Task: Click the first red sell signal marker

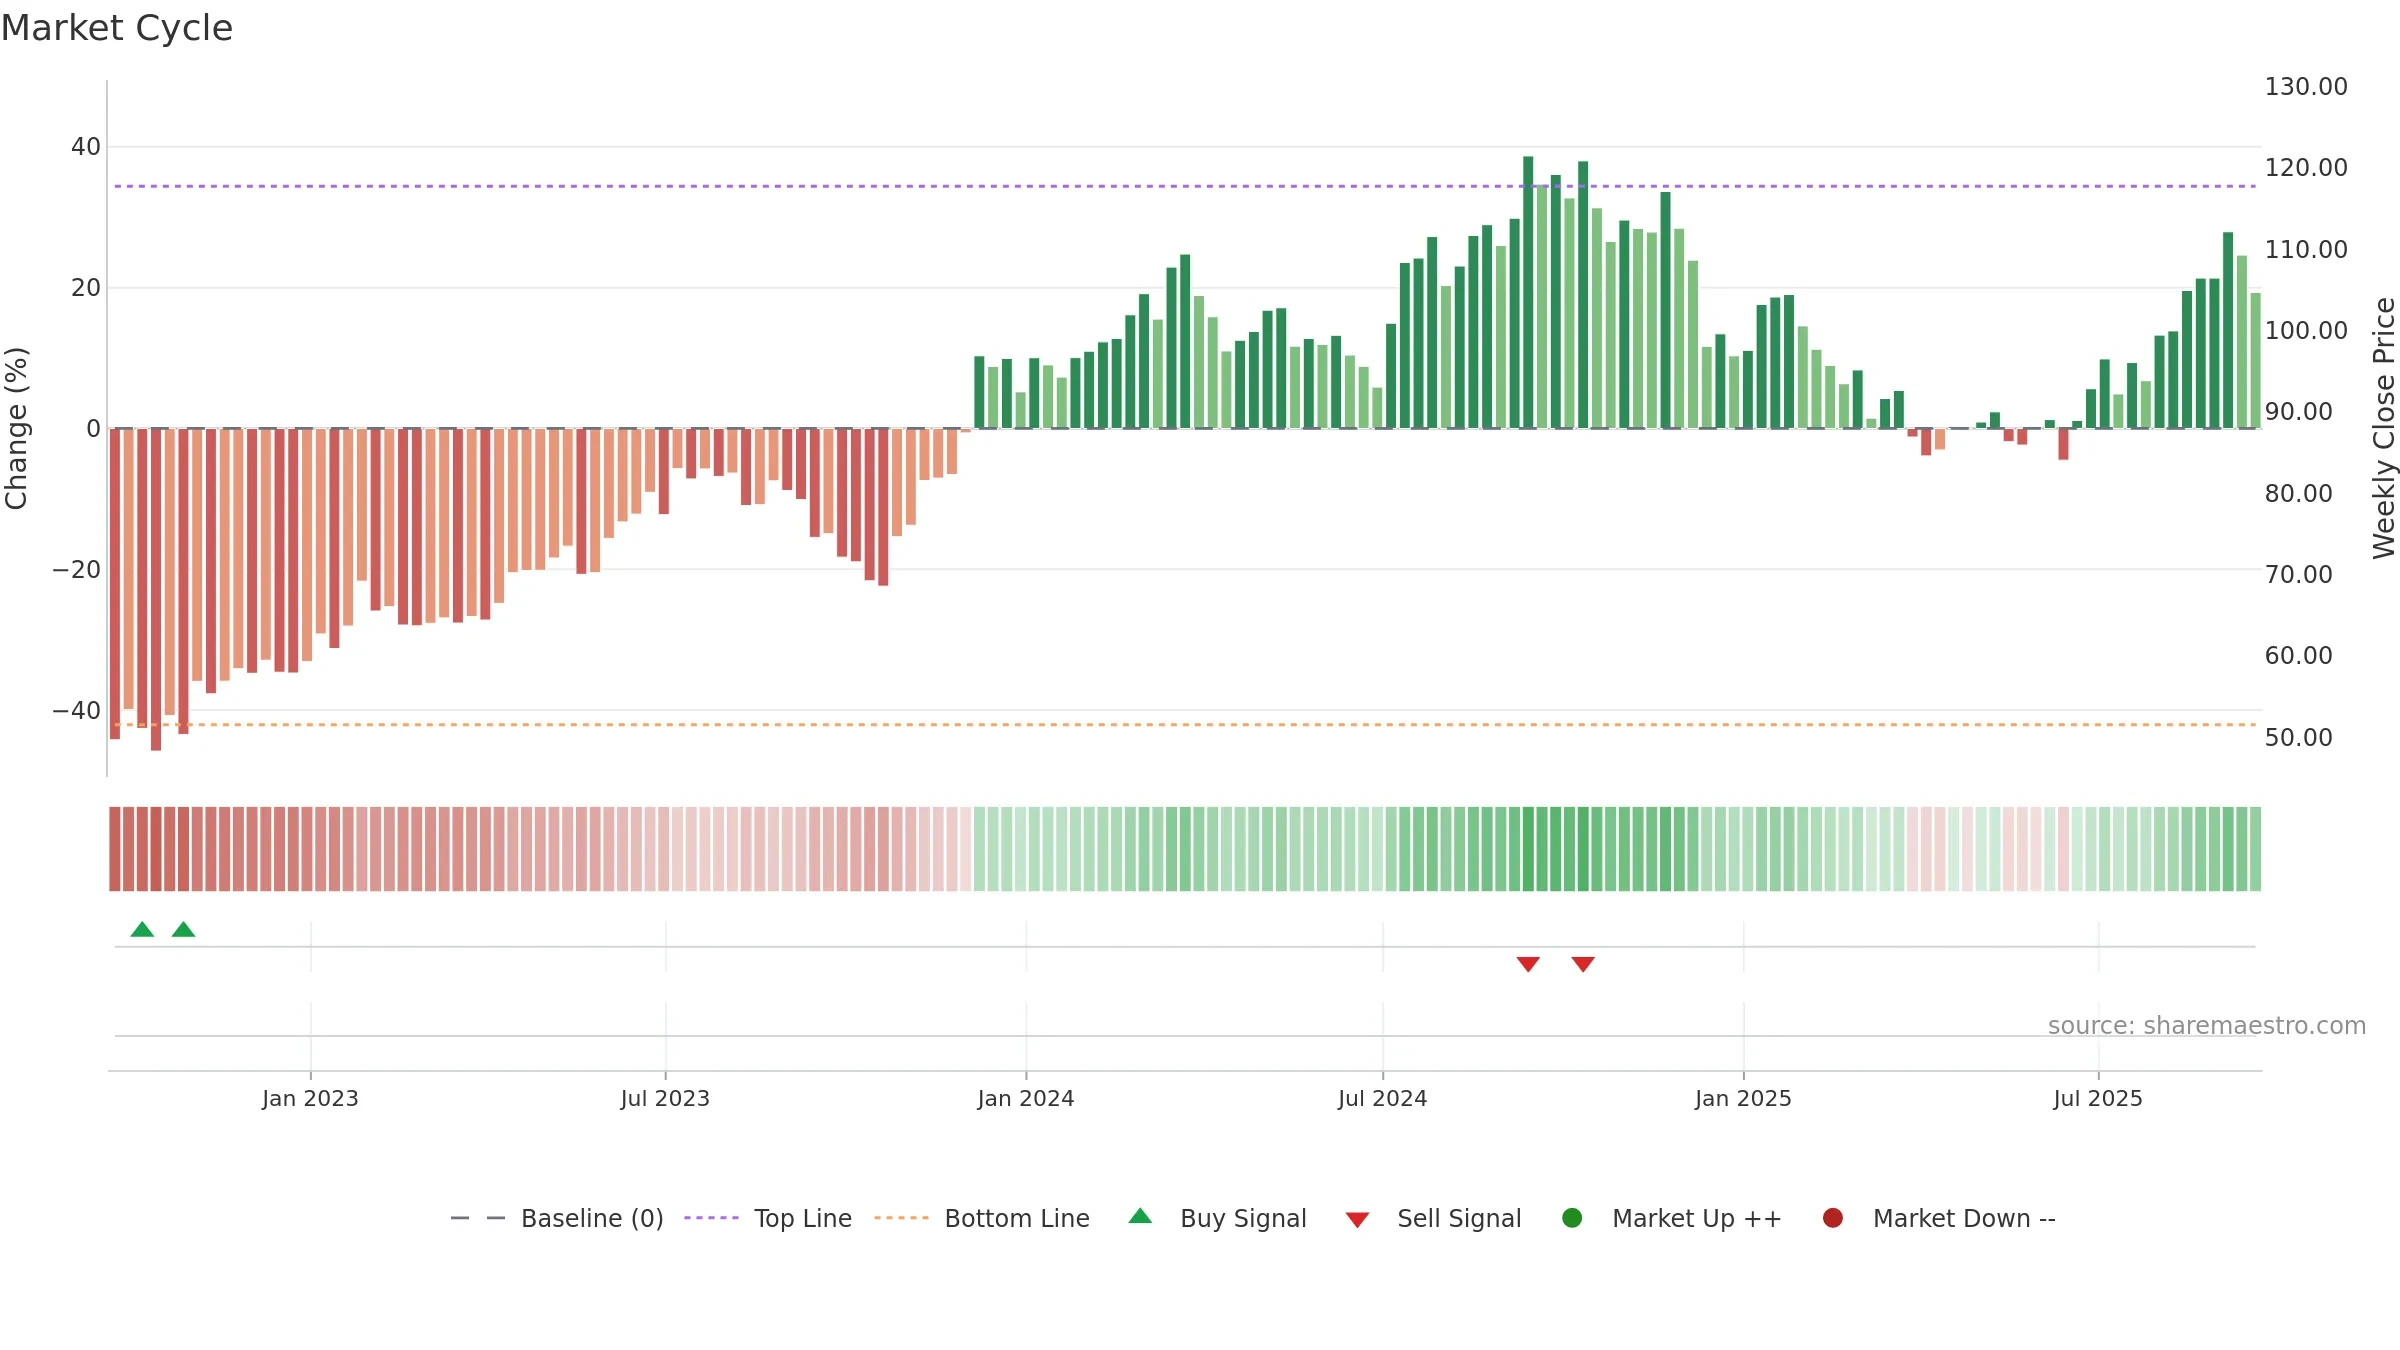Action: pyautogui.click(x=1528, y=964)
